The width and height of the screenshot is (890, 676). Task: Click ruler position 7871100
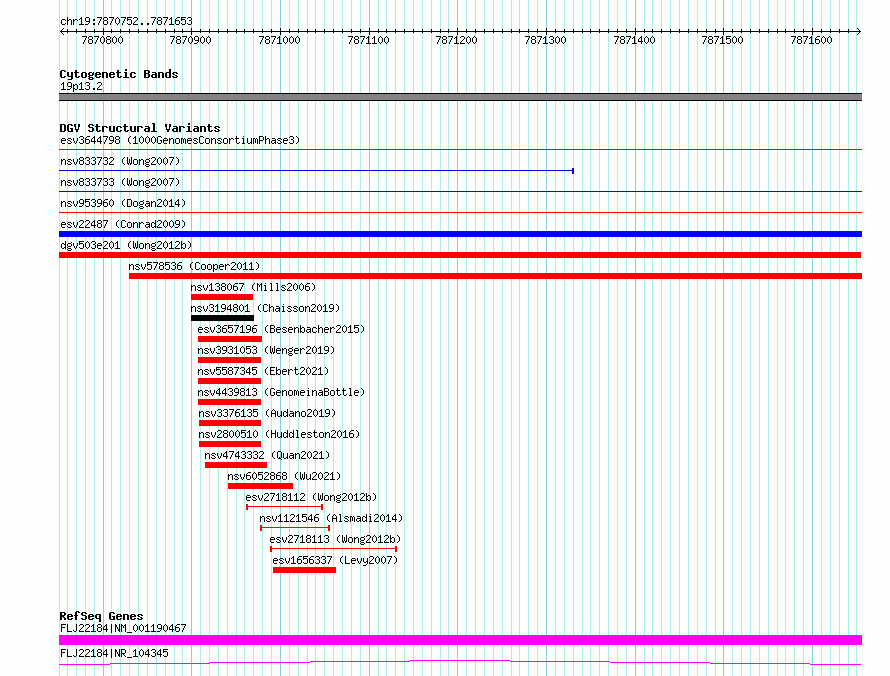pyautogui.click(x=368, y=40)
